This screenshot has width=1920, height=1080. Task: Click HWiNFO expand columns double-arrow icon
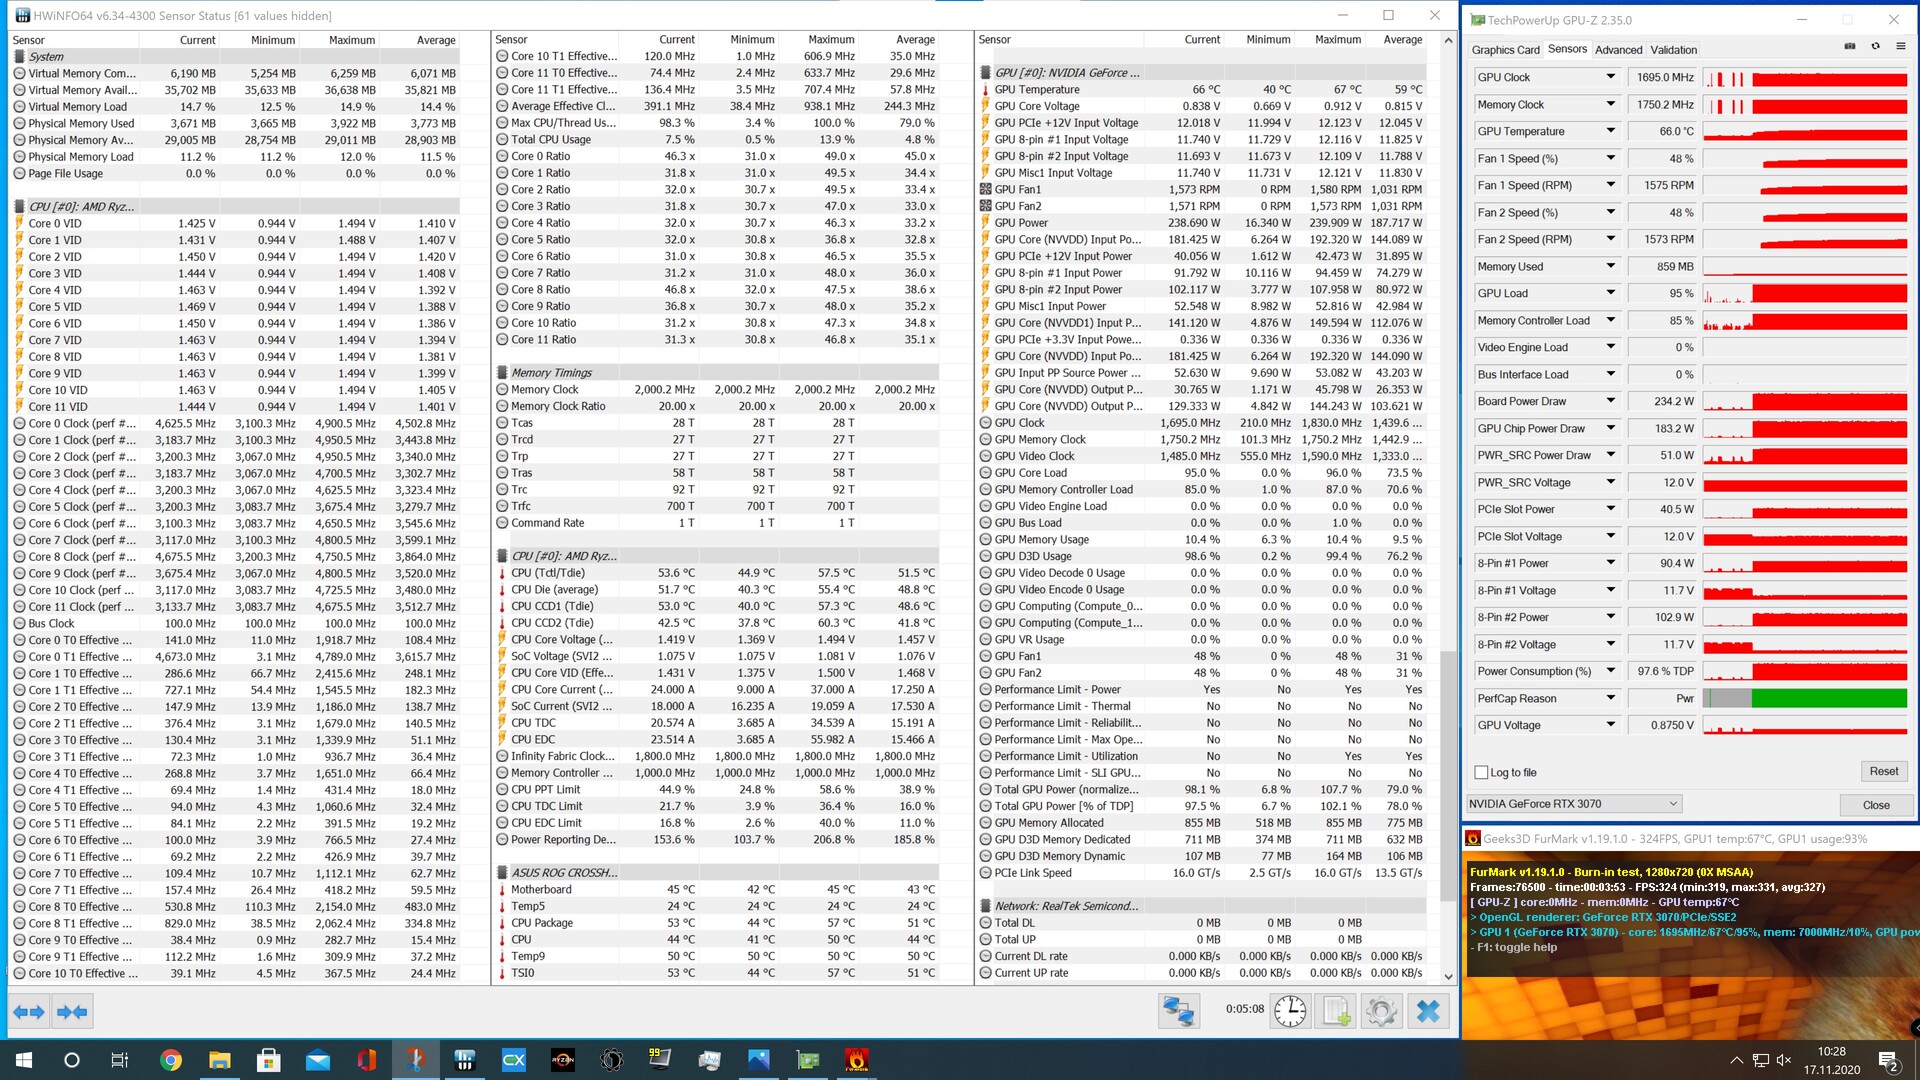[x=29, y=1012]
